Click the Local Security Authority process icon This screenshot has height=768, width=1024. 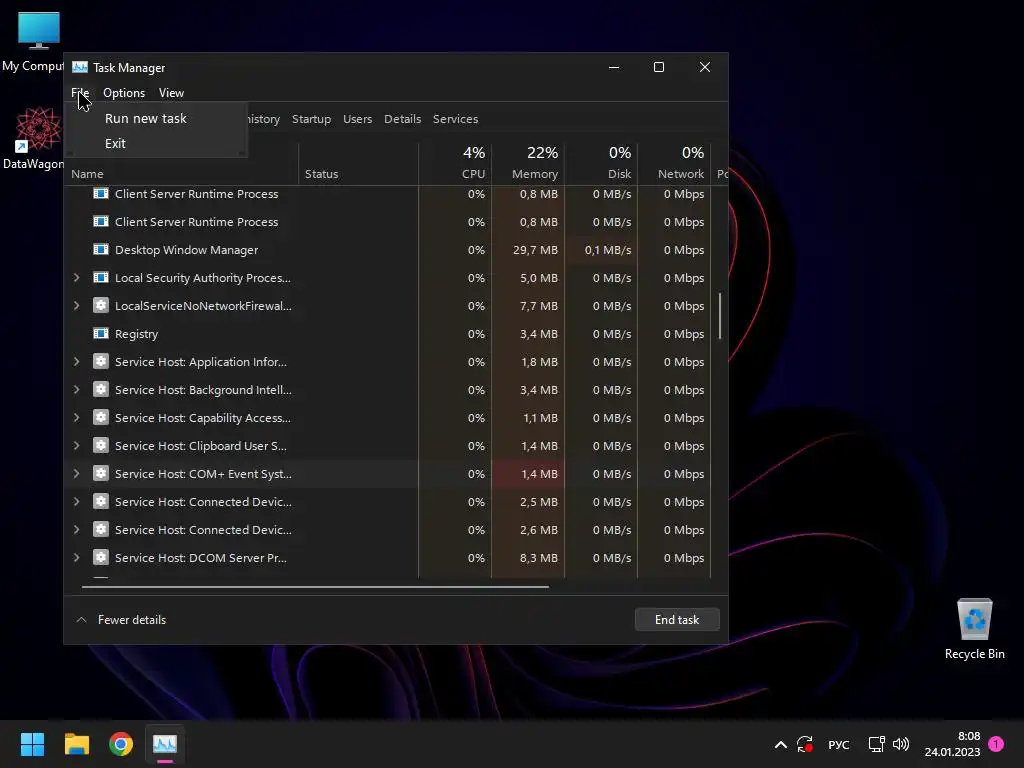(101, 278)
